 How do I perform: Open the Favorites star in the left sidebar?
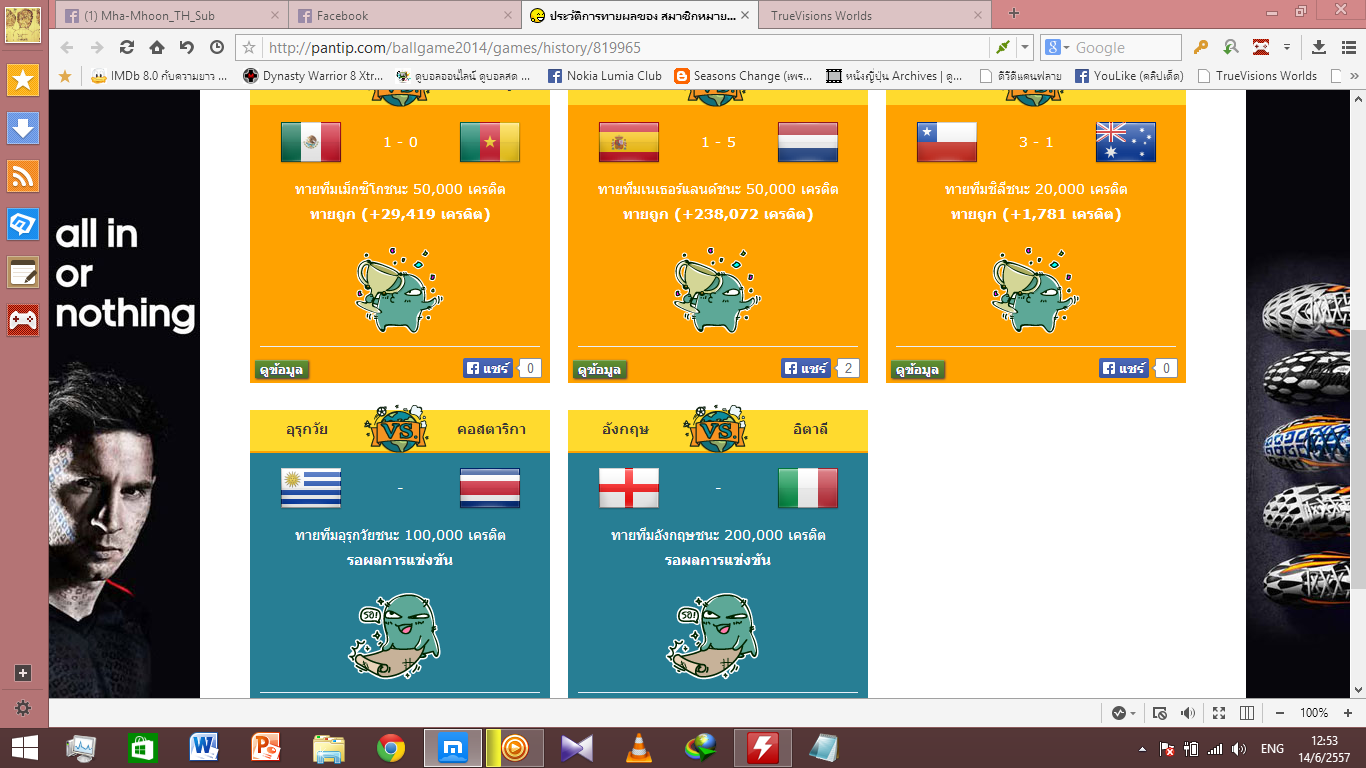click(x=23, y=80)
